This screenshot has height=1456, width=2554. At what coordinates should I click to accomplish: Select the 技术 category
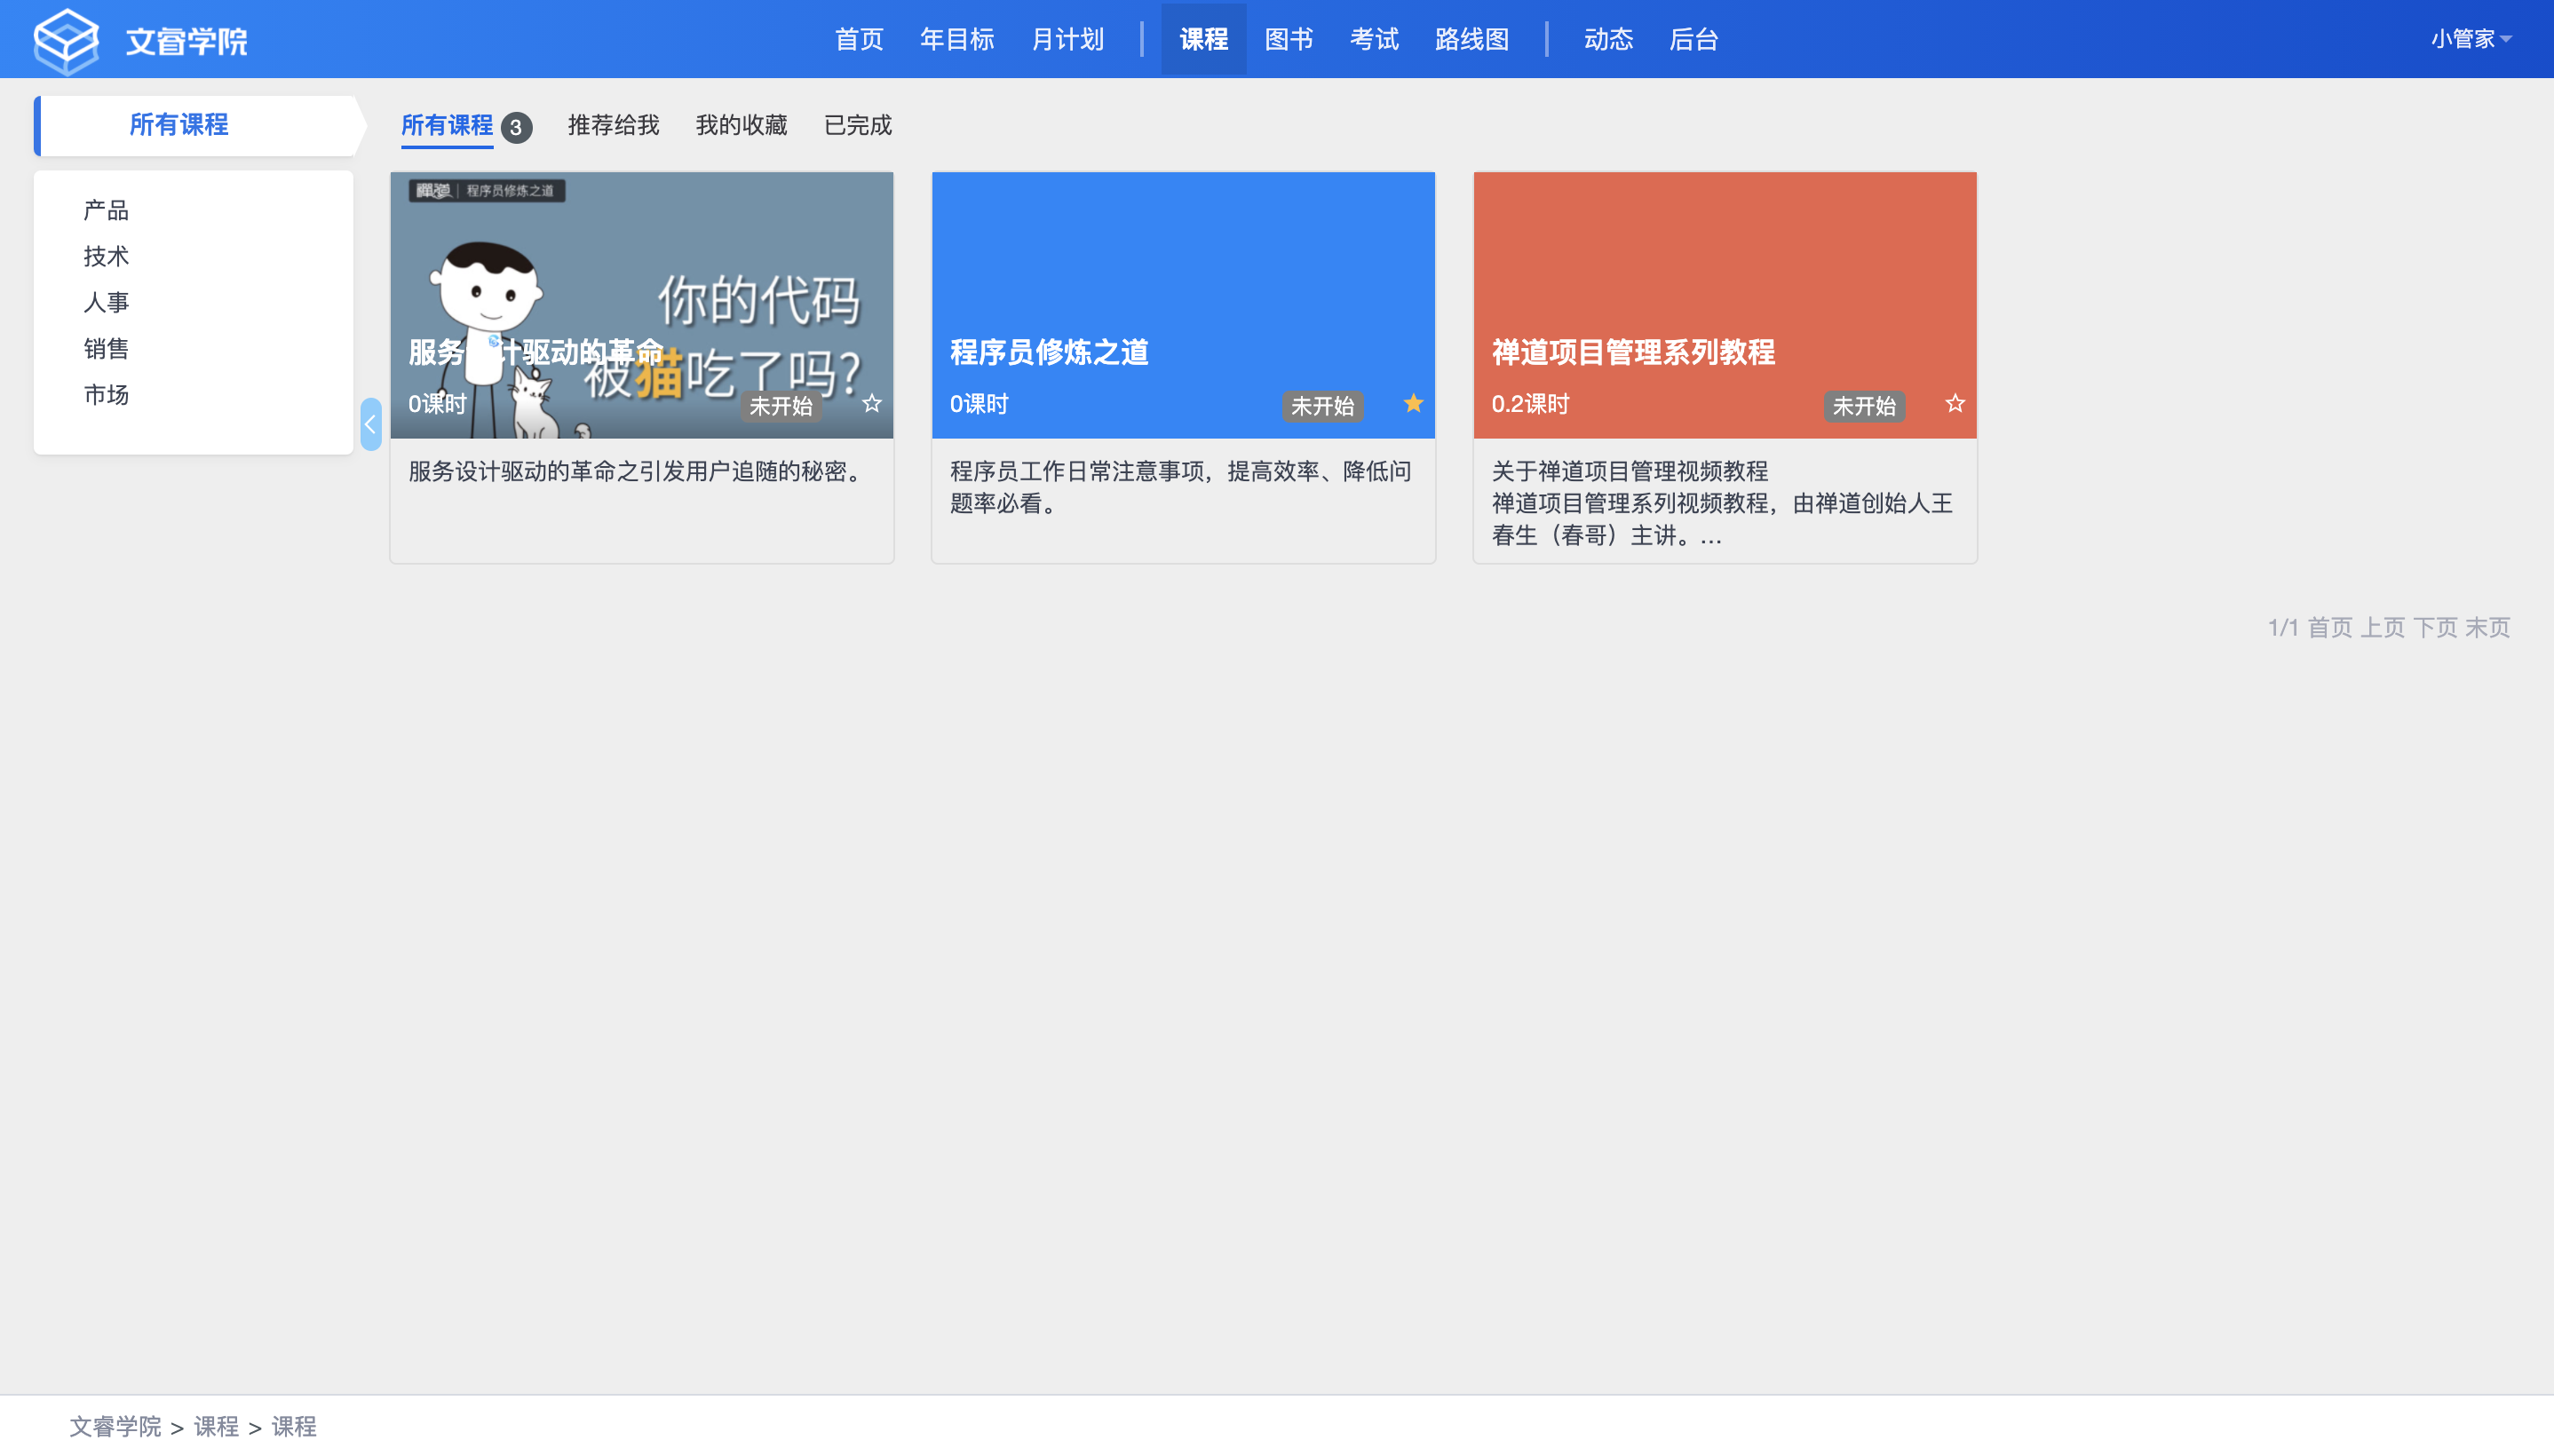tap(106, 257)
